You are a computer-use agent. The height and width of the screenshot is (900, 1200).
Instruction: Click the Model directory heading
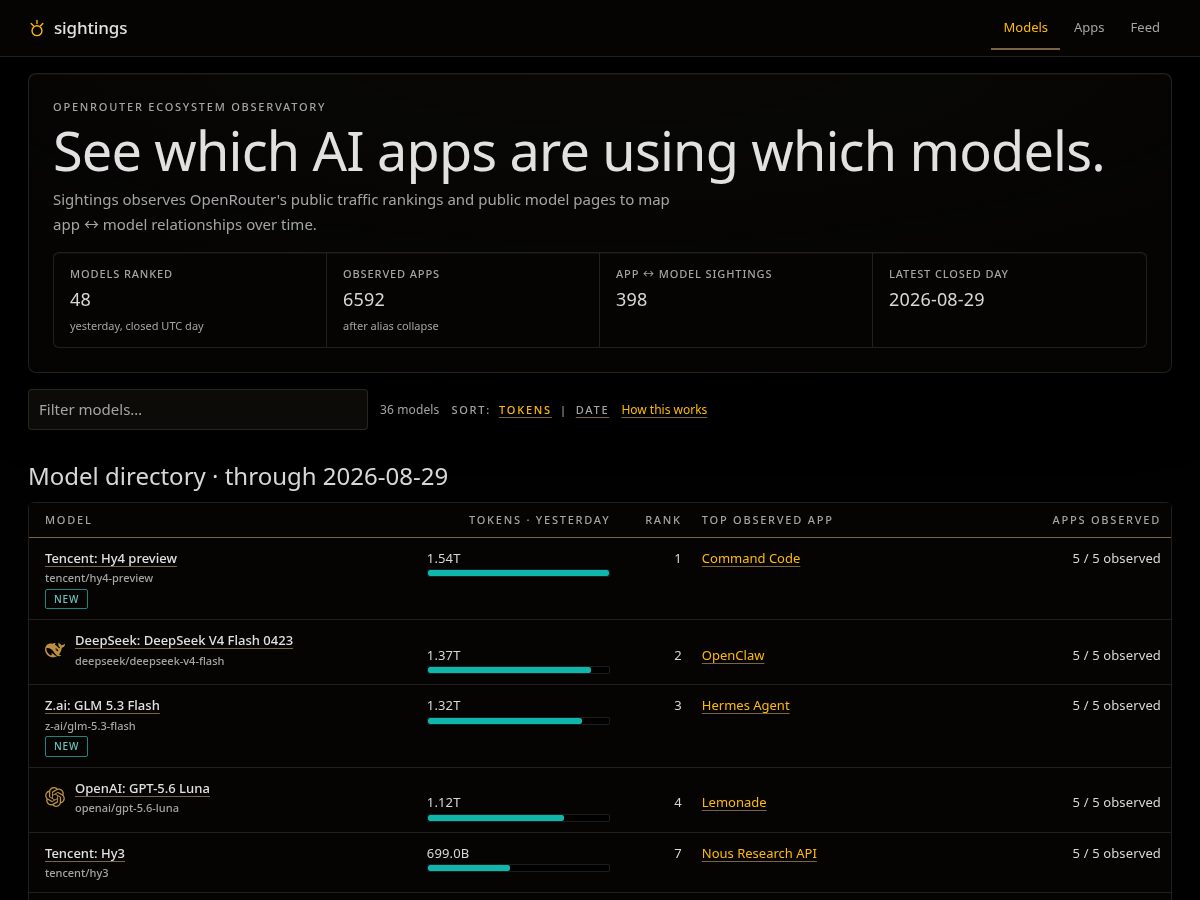point(238,477)
